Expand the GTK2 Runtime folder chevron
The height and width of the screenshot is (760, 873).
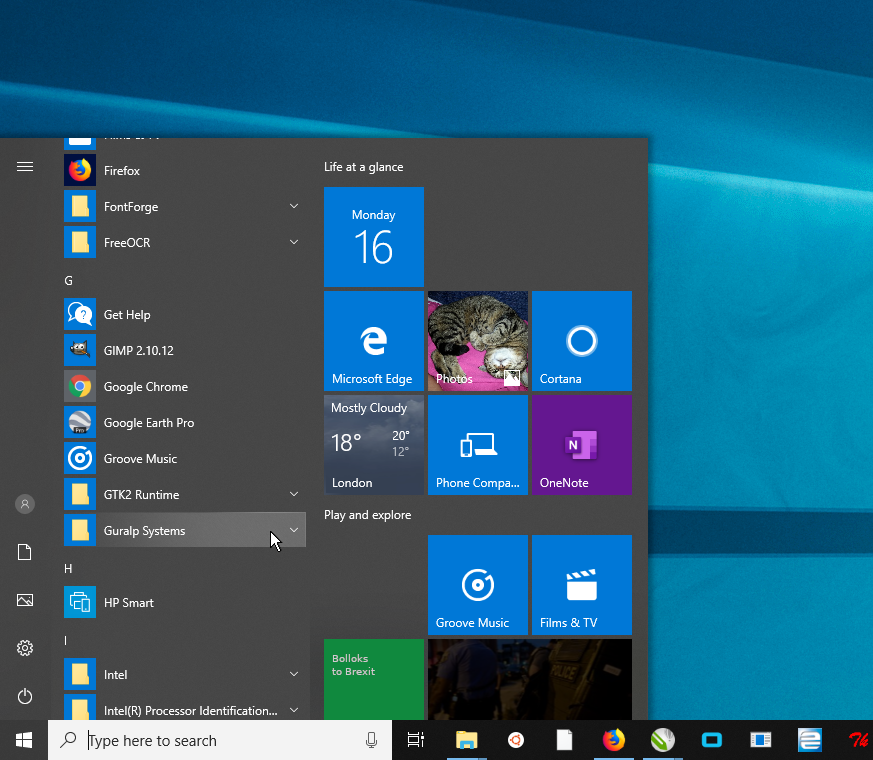pos(293,494)
